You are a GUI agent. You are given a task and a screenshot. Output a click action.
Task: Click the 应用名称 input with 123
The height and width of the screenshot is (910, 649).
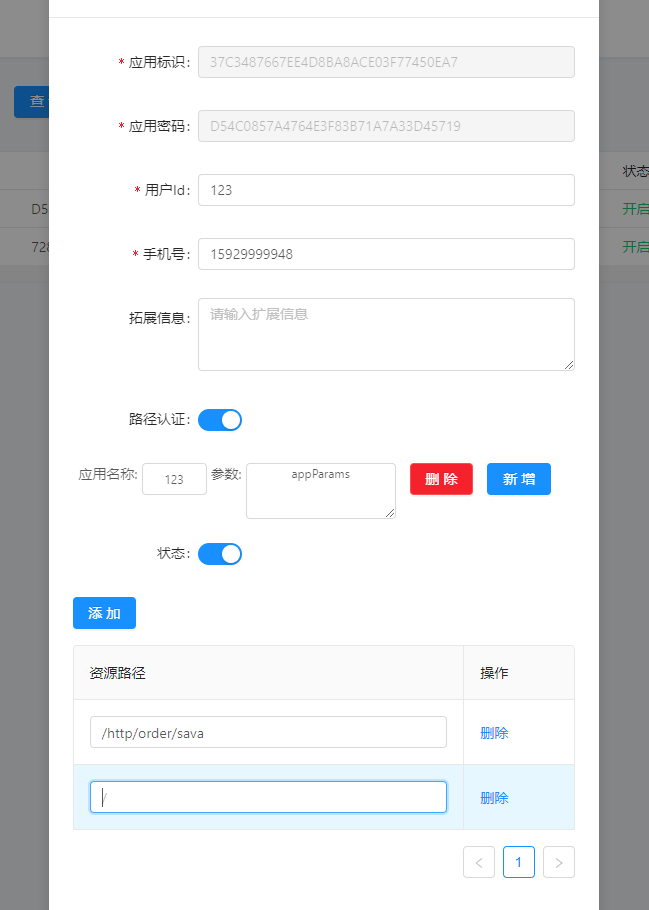coord(174,479)
